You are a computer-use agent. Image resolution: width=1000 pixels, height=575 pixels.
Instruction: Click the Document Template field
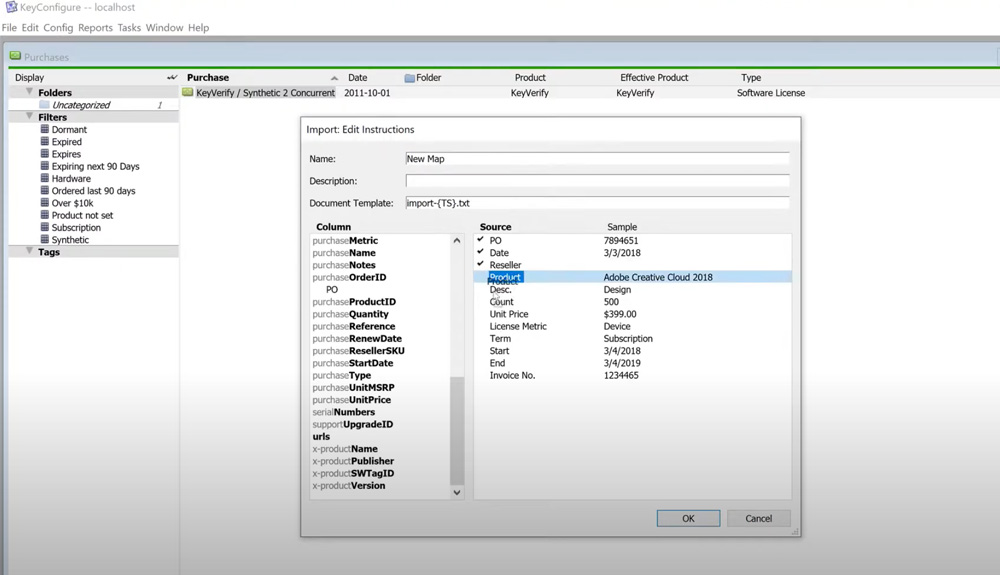(597, 203)
